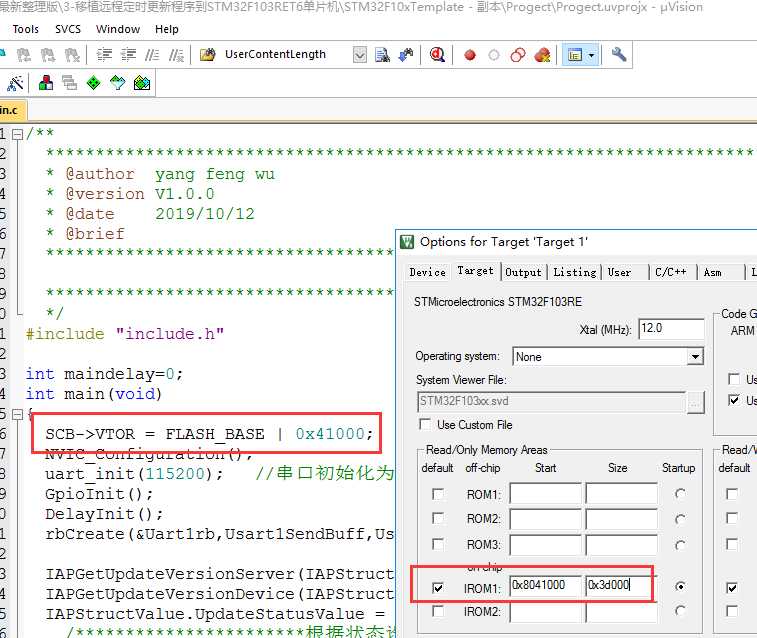Open Project Window dropdown arrow

pyautogui.click(x=592, y=55)
